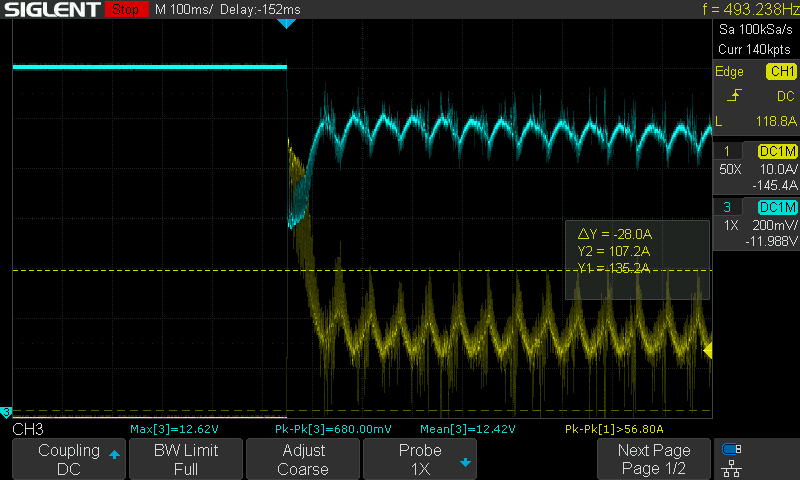Viewport: 800px width, 480px height.
Task: Click the CH3 menu title label
Action: click(x=28, y=429)
